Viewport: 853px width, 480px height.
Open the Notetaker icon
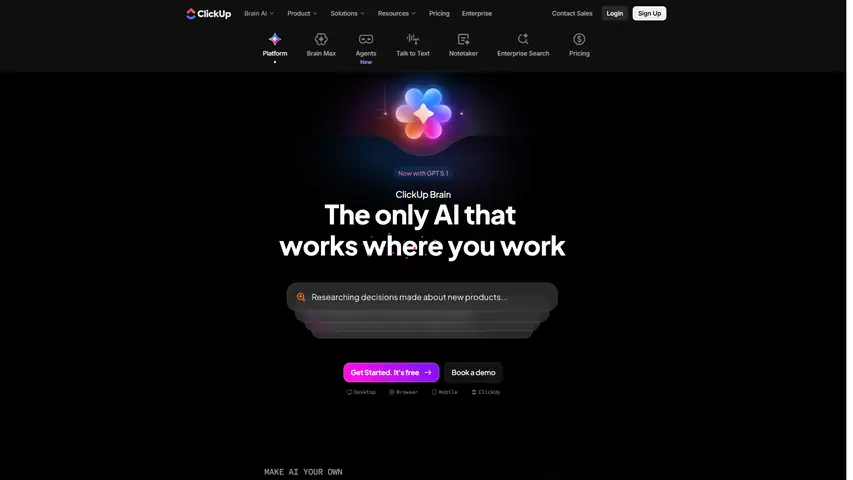(x=463, y=39)
